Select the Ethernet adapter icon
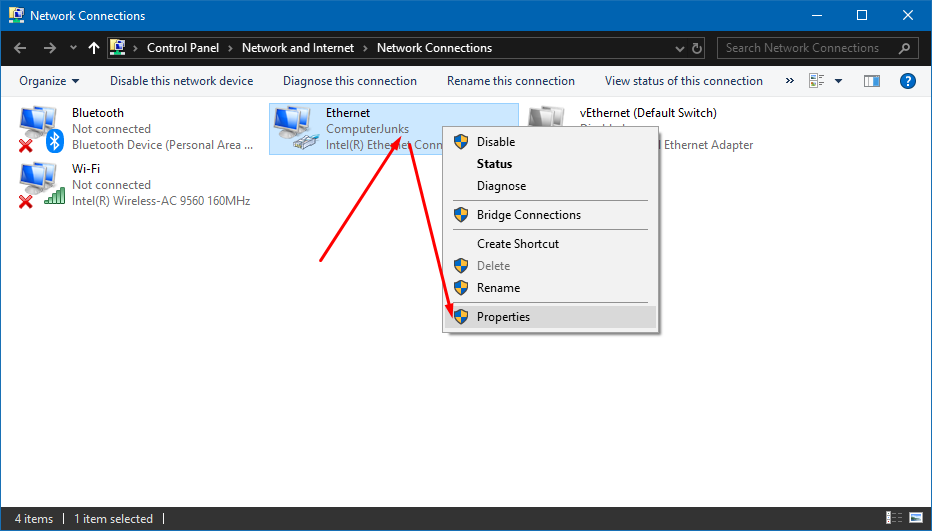This screenshot has width=932, height=531. [296, 128]
